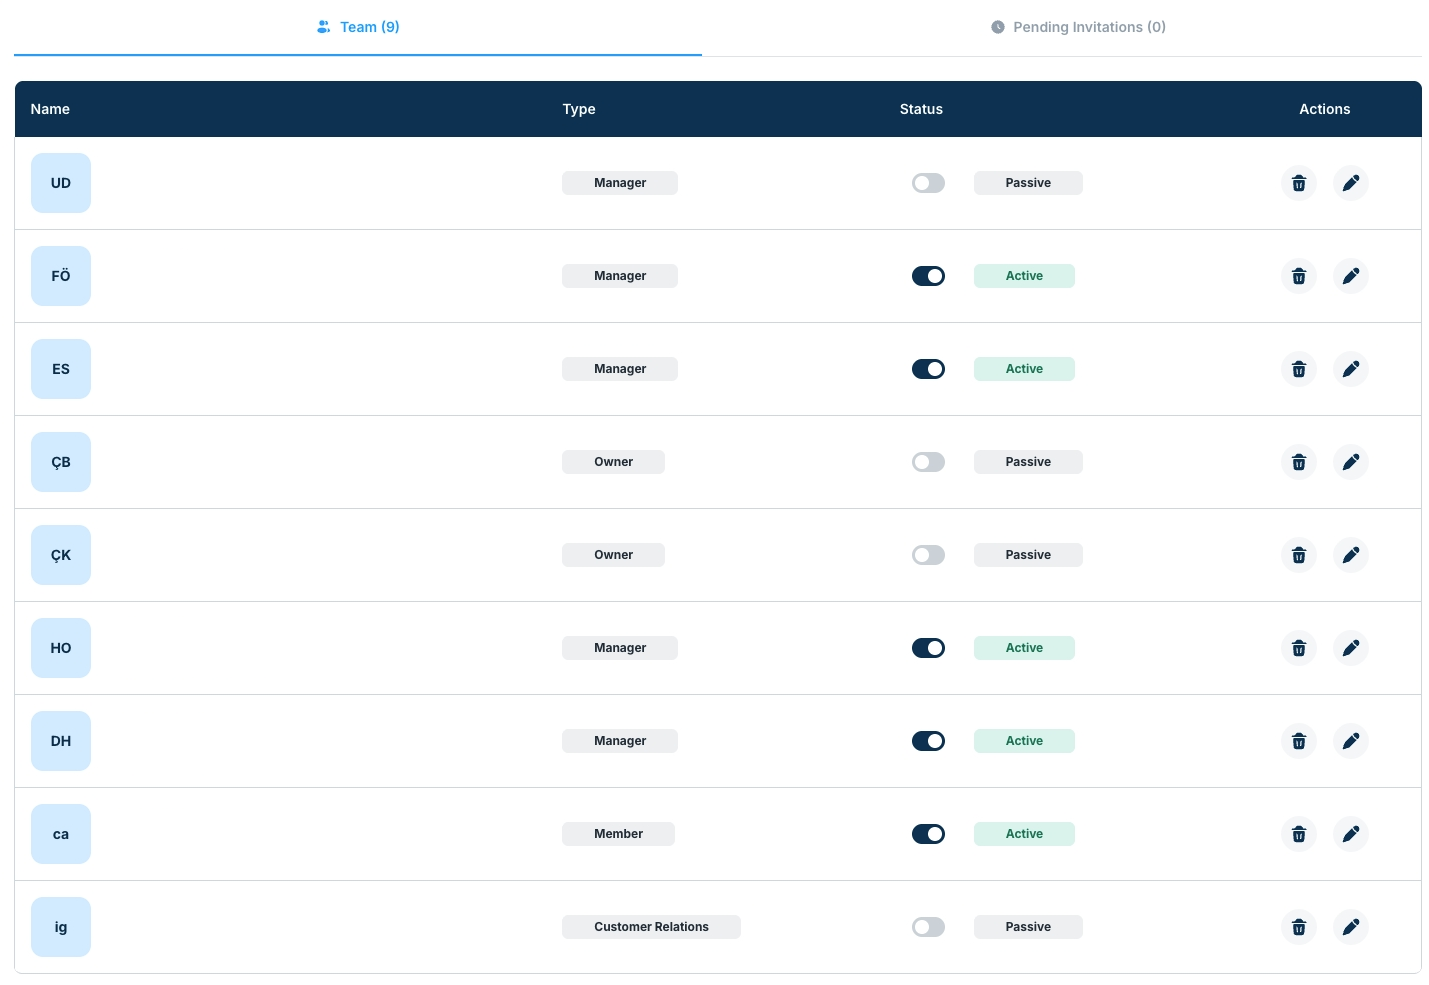
Task: Turn on ÇK status toggle
Action: pyautogui.click(x=928, y=555)
